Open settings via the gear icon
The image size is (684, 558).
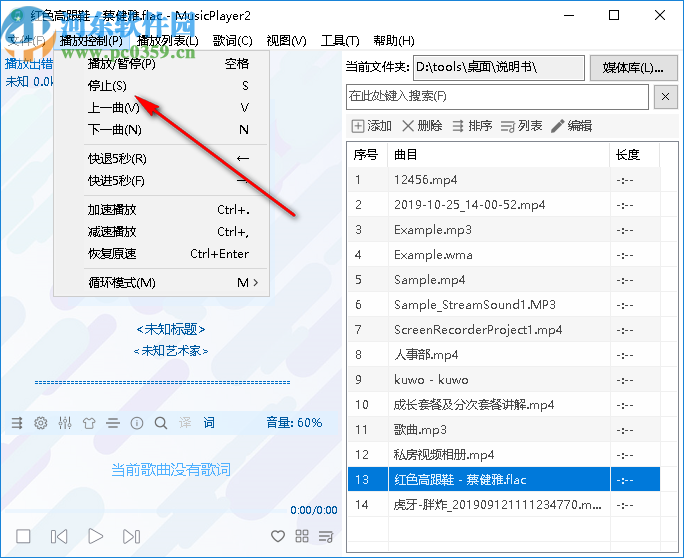pos(41,423)
